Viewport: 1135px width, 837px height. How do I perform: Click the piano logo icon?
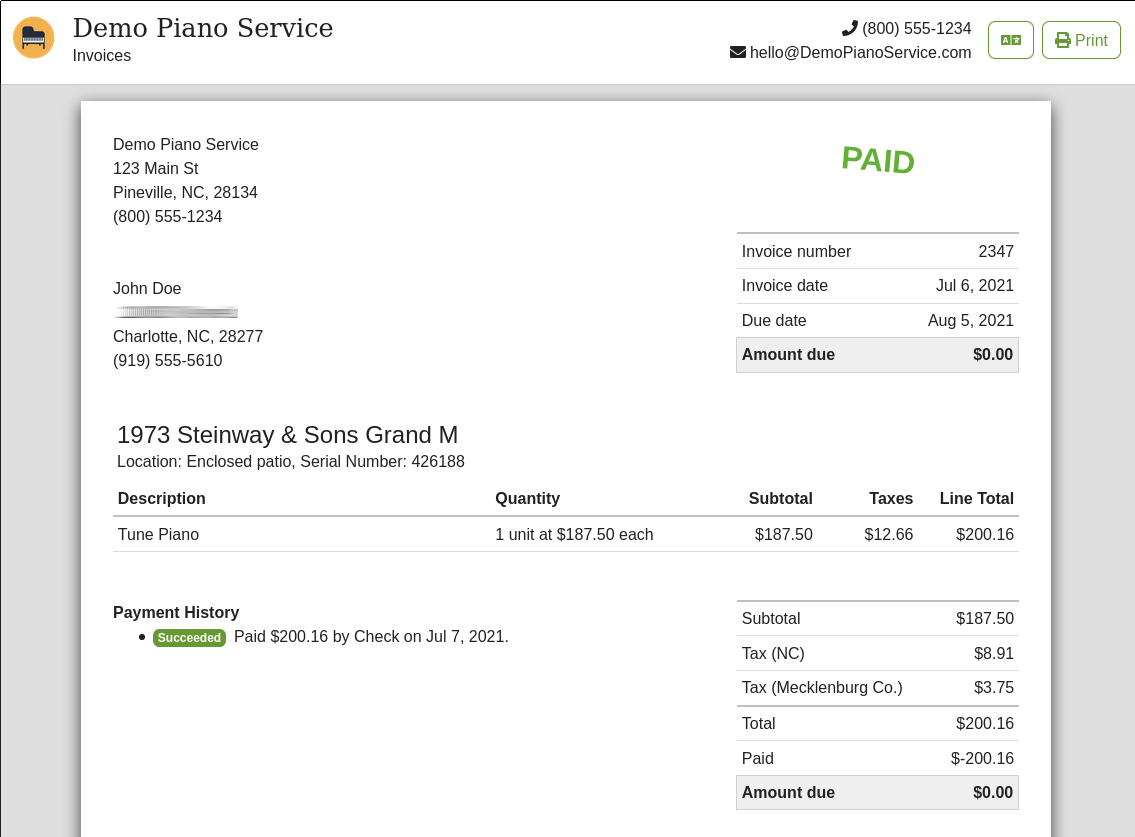33,38
